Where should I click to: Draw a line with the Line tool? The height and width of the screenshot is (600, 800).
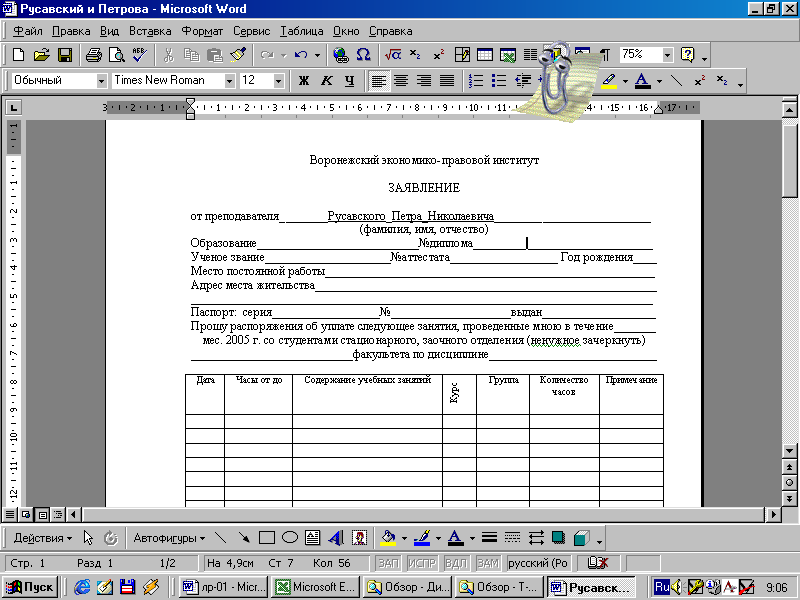coord(220,538)
